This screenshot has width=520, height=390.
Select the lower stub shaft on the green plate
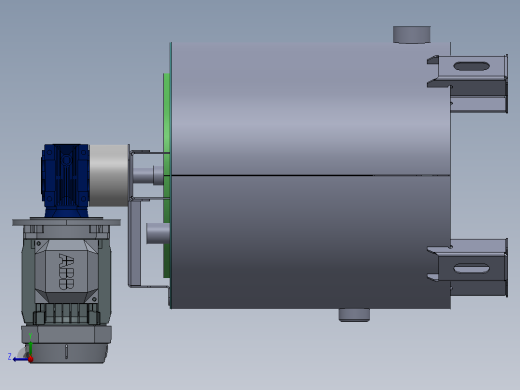pos(158,233)
